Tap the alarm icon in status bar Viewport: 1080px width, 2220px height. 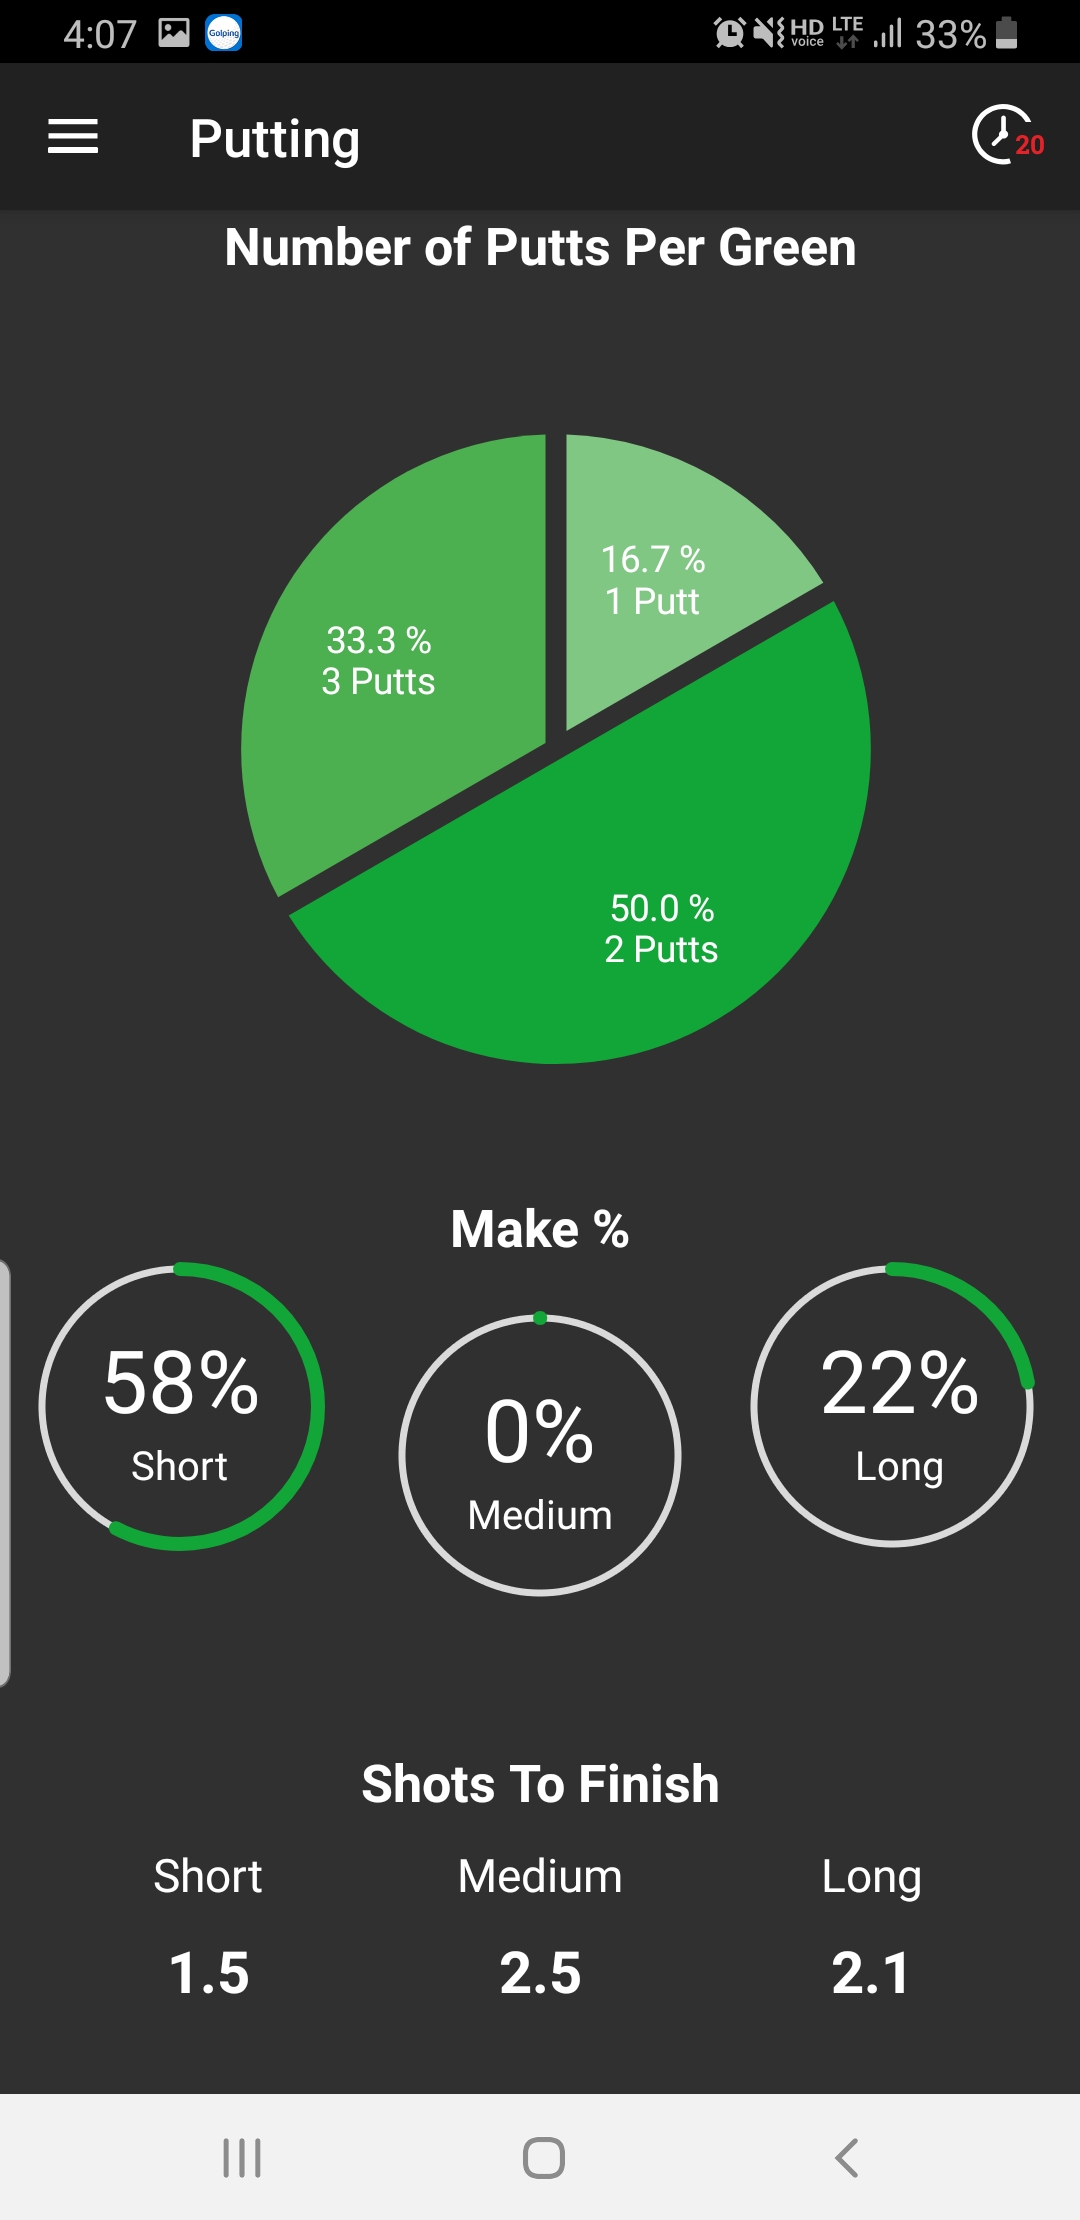tap(729, 33)
